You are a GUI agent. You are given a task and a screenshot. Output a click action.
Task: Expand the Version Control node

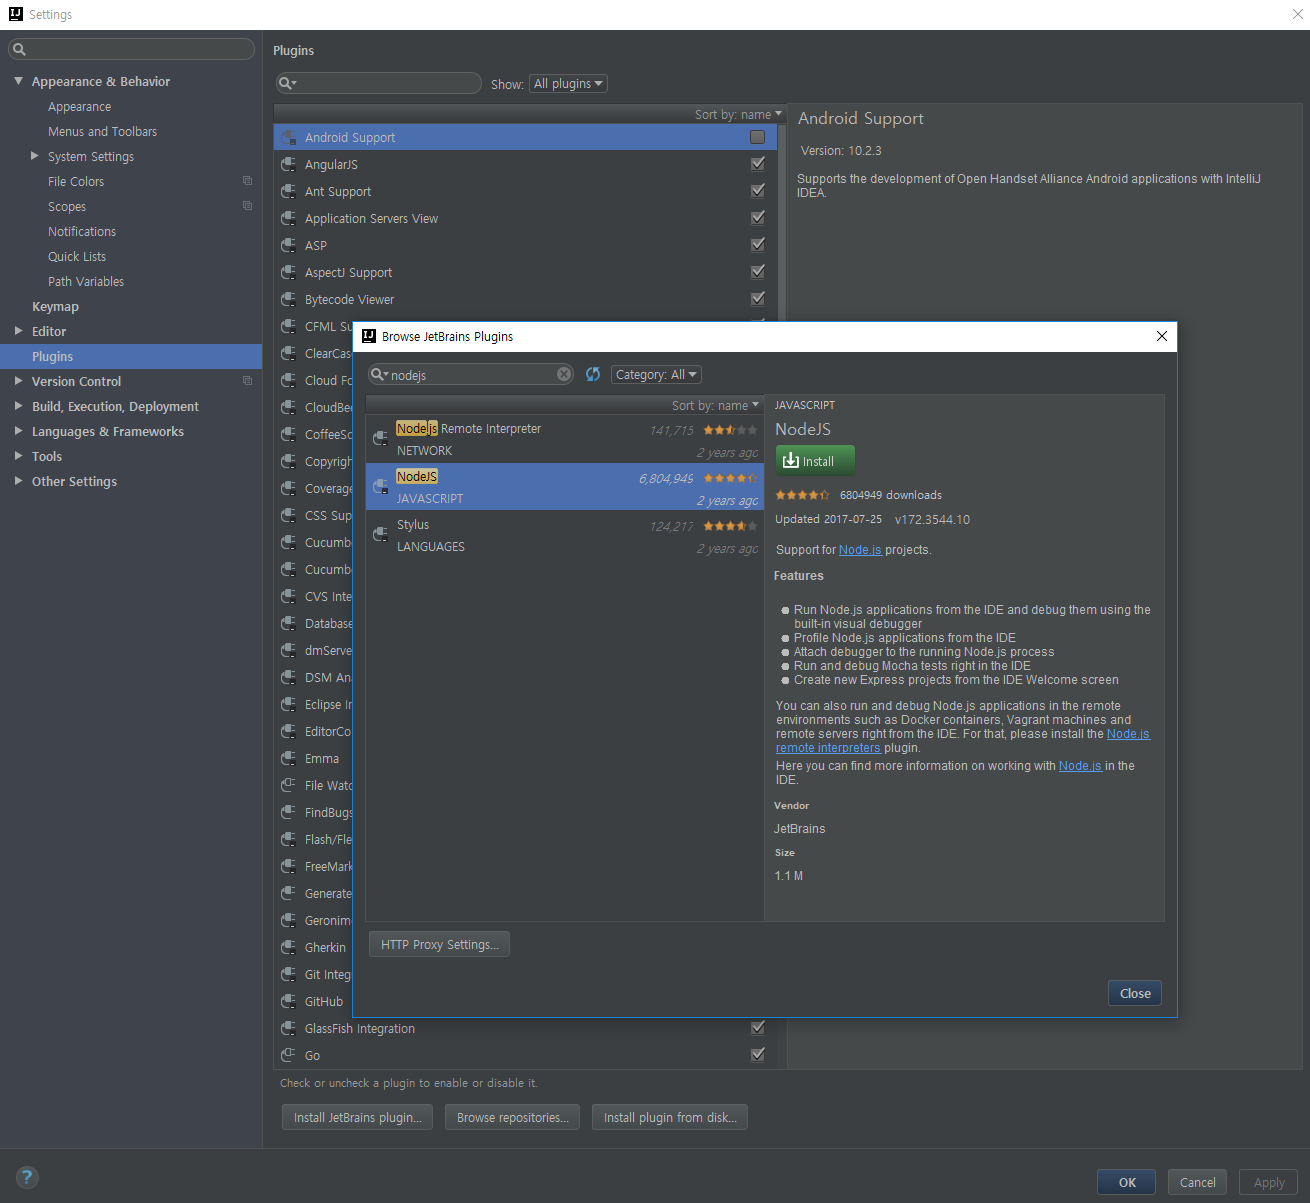pos(18,381)
